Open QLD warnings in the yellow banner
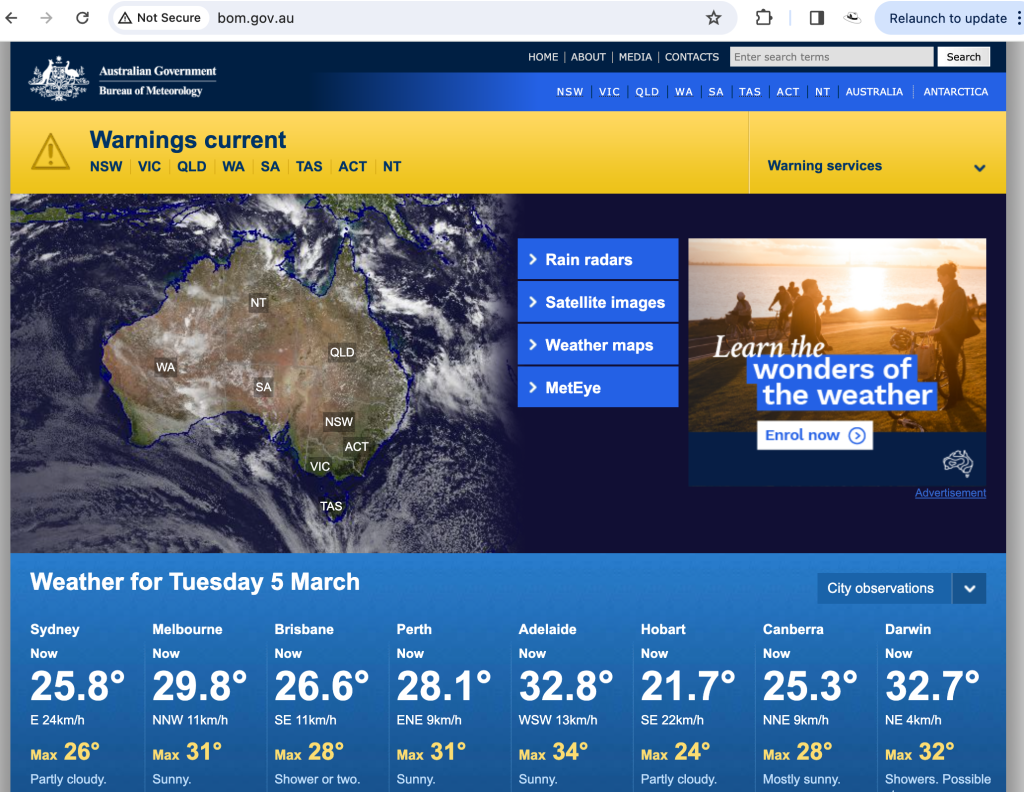The image size is (1024, 792). (191, 166)
